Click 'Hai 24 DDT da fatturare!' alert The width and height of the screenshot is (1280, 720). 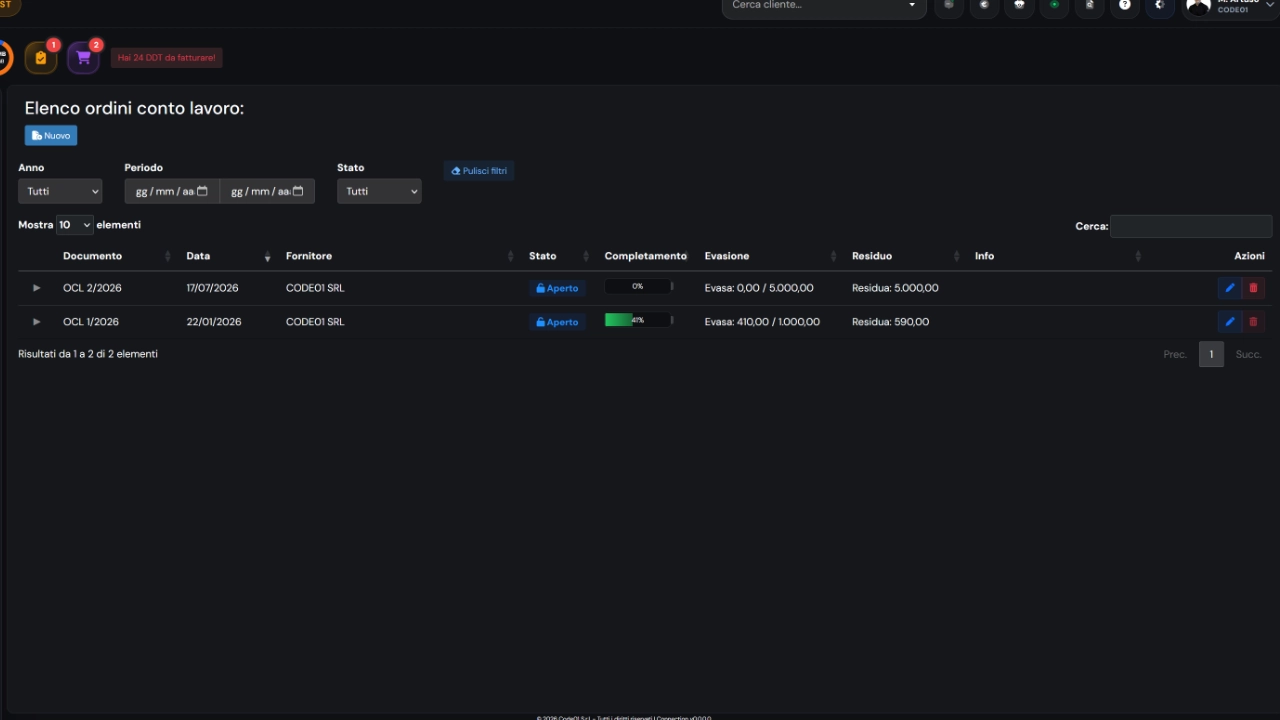[166, 58]
